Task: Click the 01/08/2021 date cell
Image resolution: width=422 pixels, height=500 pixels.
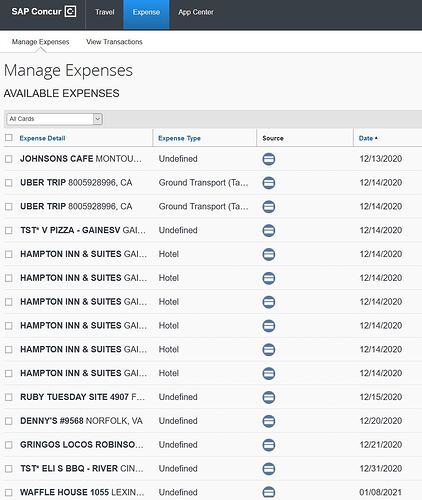Action: pyautogui.click(x=381, y=492)
